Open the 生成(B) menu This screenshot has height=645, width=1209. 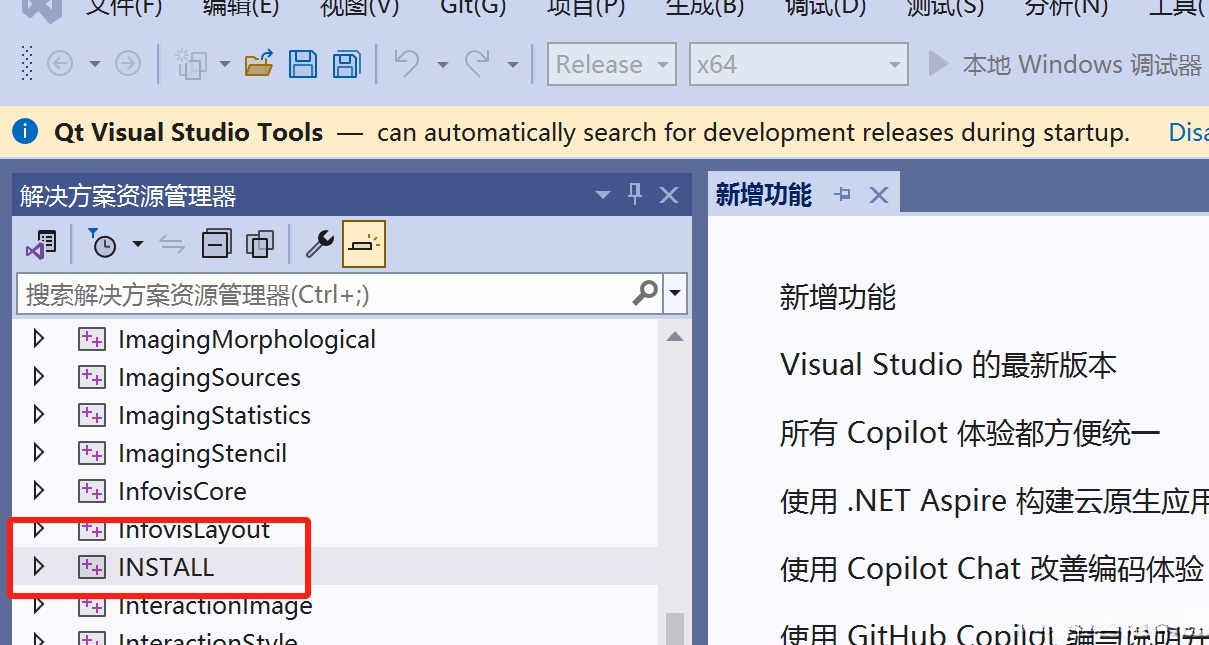(x=705, y=8)
